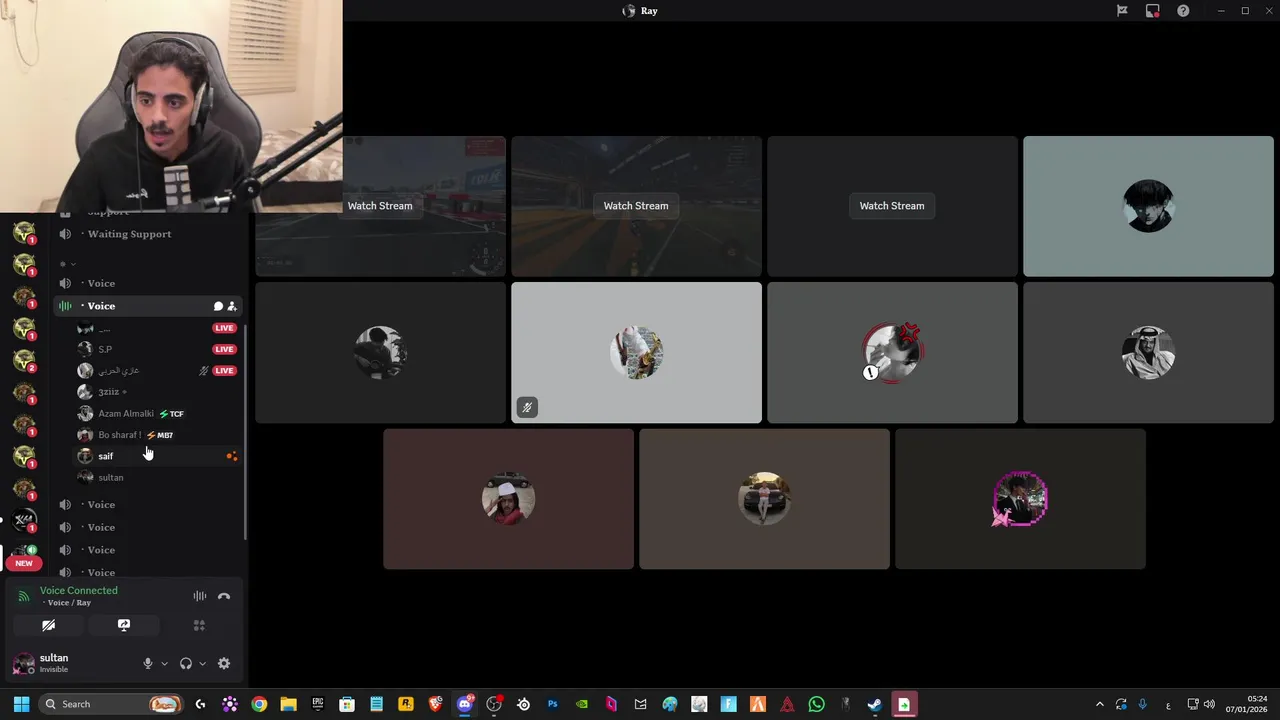Open the inbox flag icon in title bar
The width and height of the screenshot is (1280, 720).
pos(1122,11)
